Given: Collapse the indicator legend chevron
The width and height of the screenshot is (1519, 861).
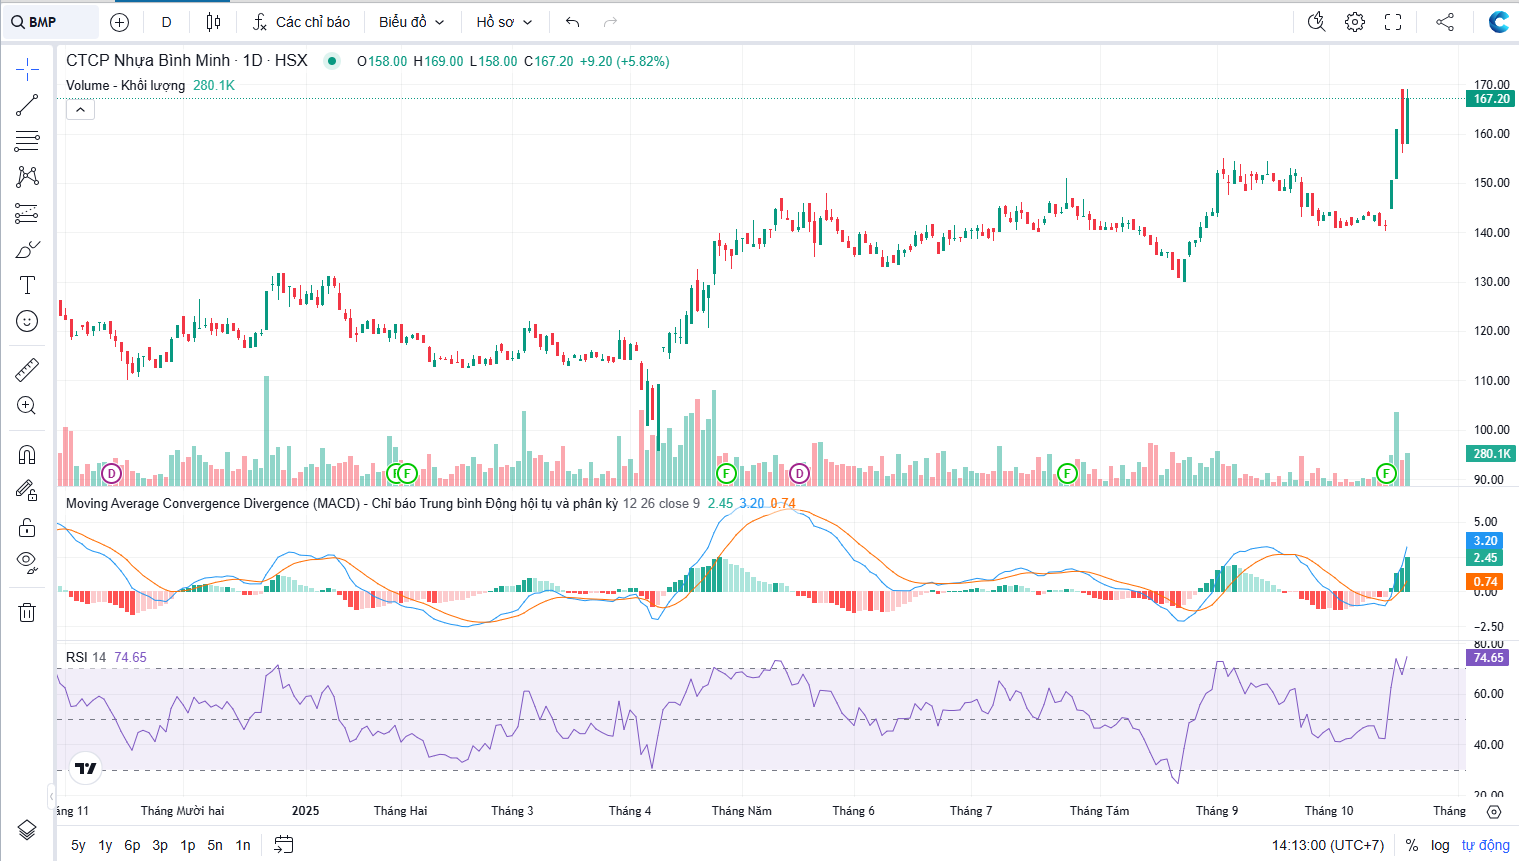Looking at the screenshot, I should [80, 109].
